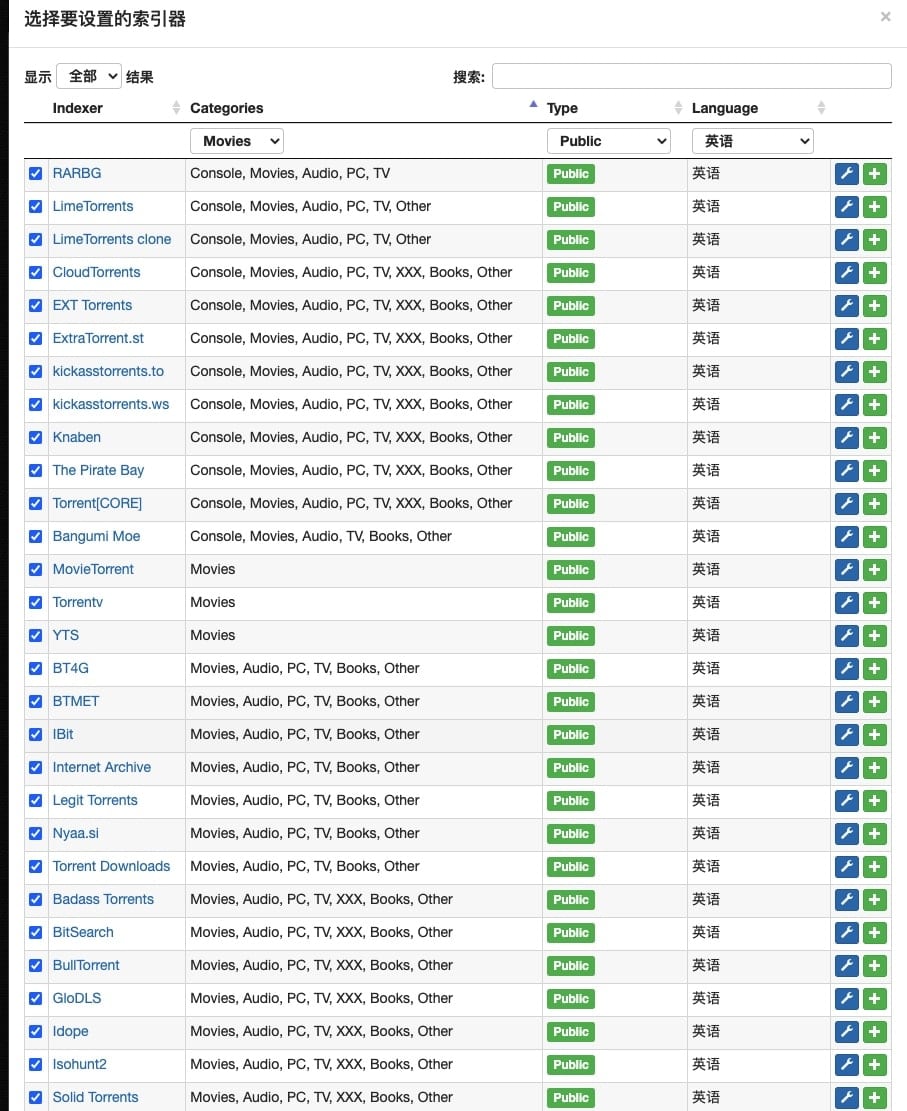Open the 显示 全部 results count selector
The height and width of the screenshot is (1111, 907).
pyautogui.click(x=89, y=76)
